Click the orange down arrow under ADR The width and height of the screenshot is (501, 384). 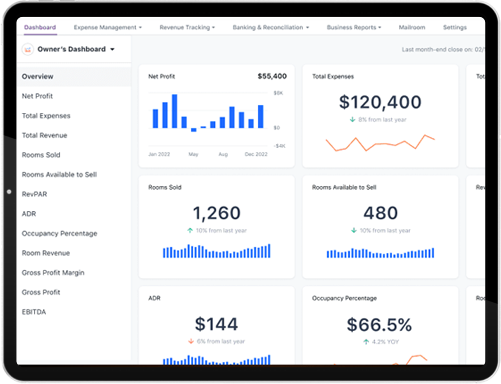pyautogui.click(x=191, y=341)
